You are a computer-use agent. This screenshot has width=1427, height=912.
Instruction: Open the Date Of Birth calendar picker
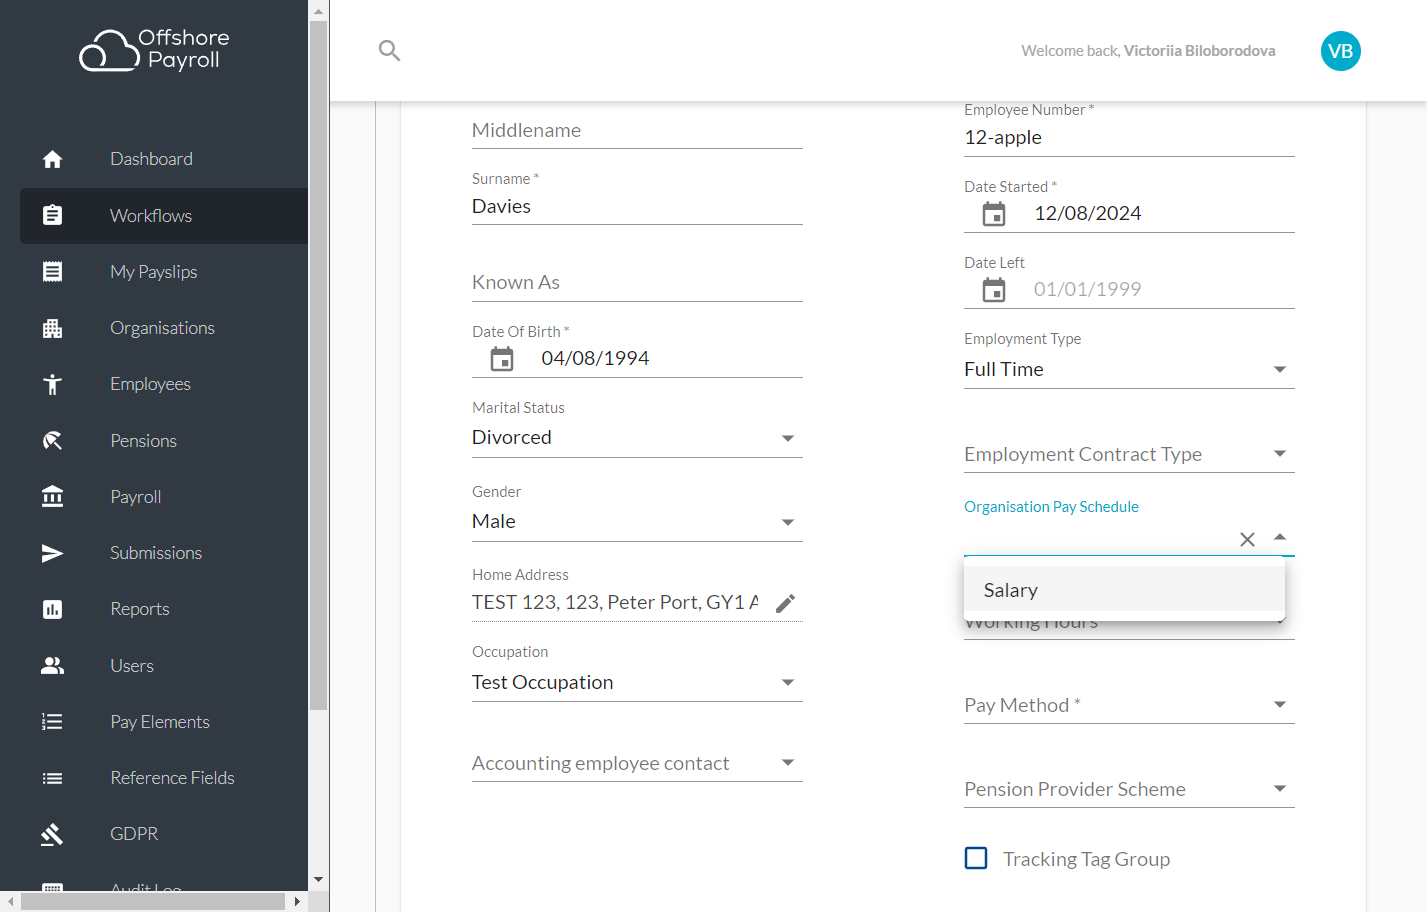(x=502, y=359)
